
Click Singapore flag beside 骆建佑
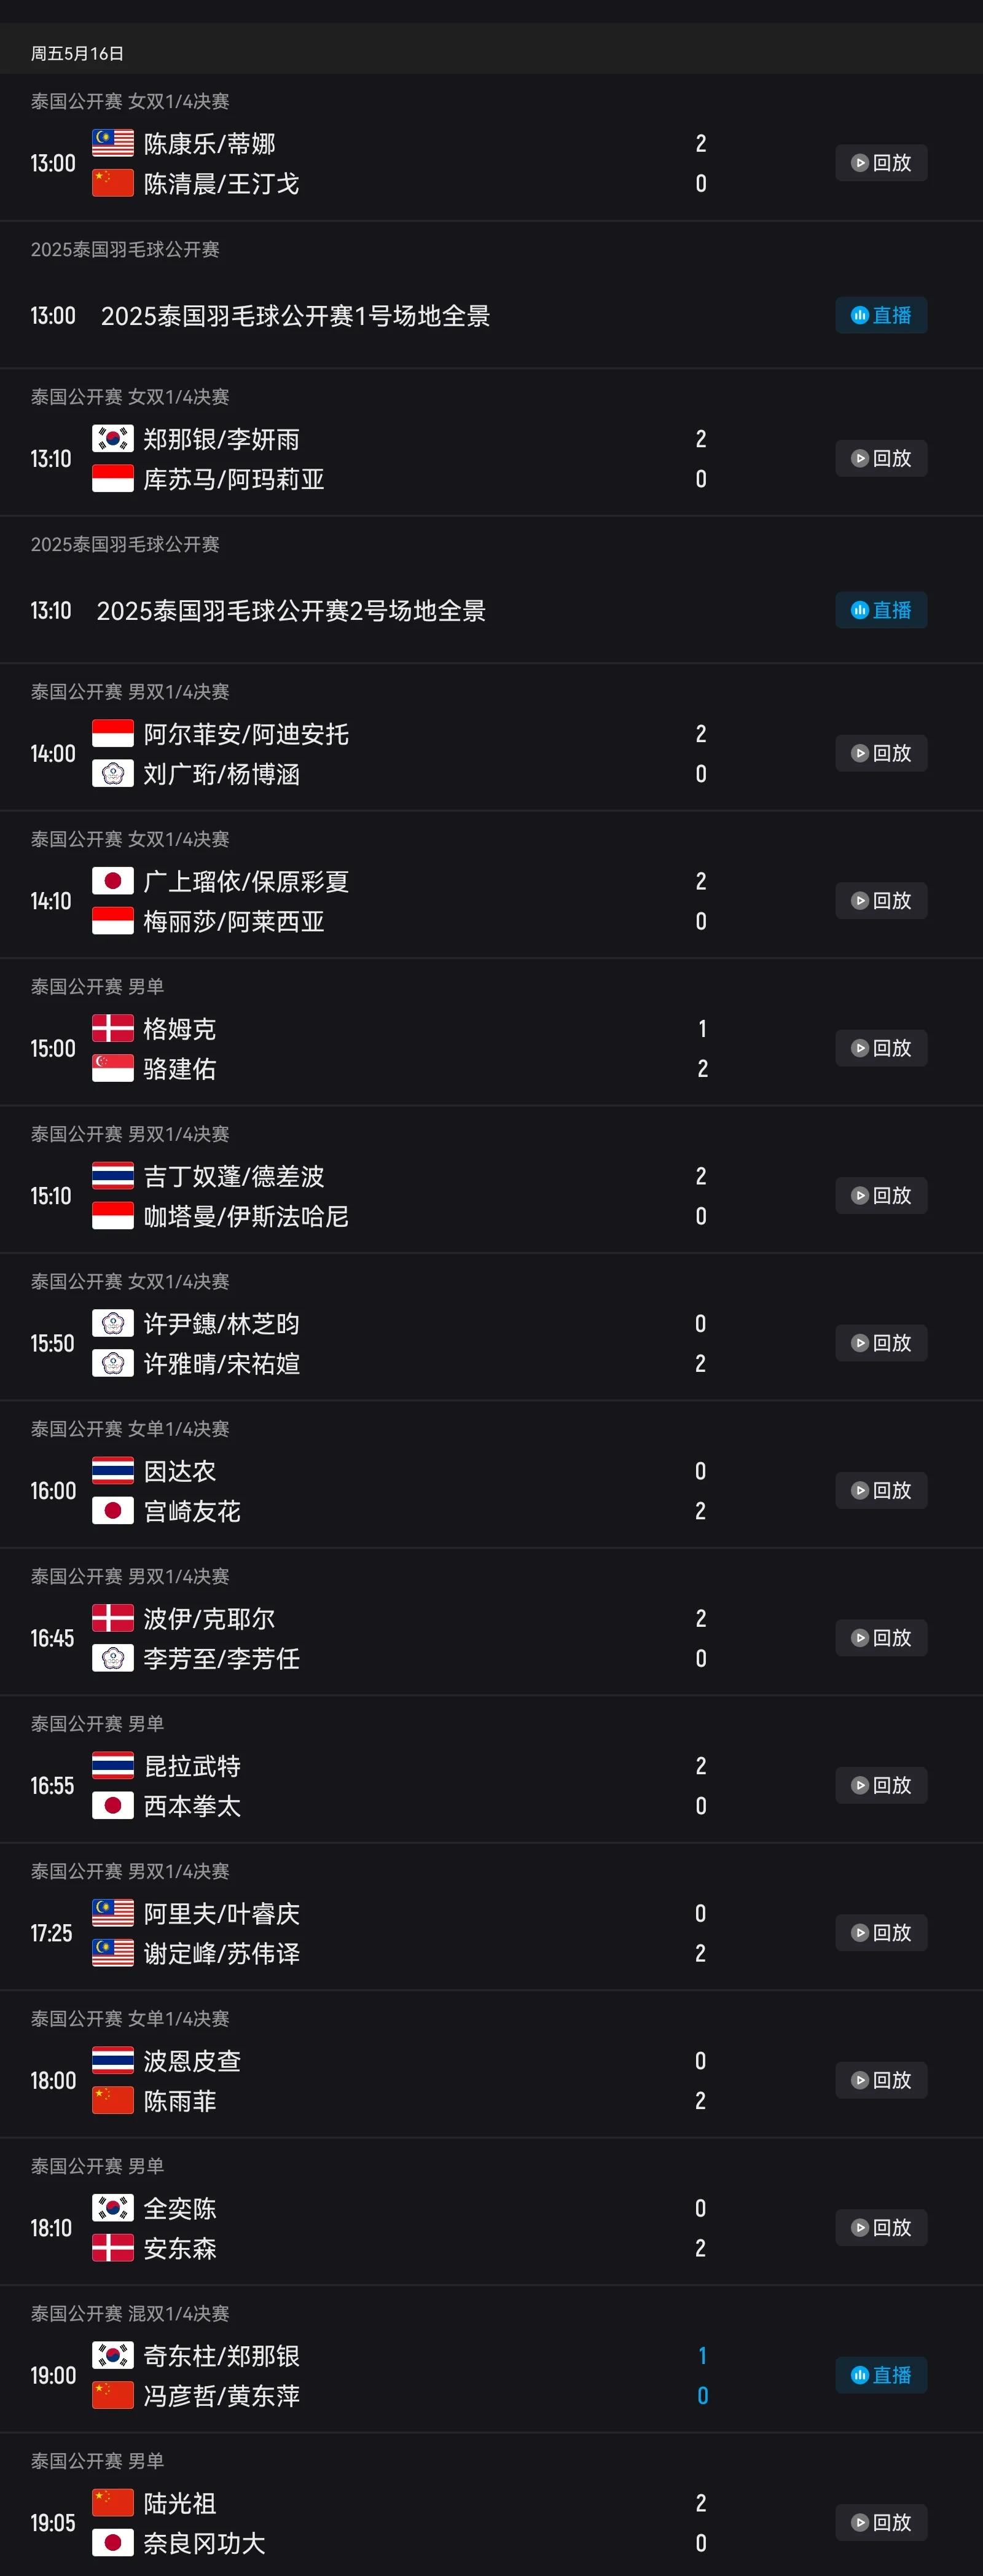pyautogui.click(x=113, y=1068)
